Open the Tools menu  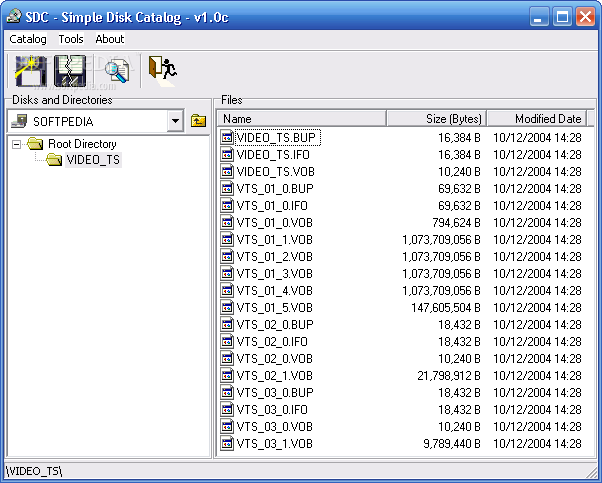point(71,39)
